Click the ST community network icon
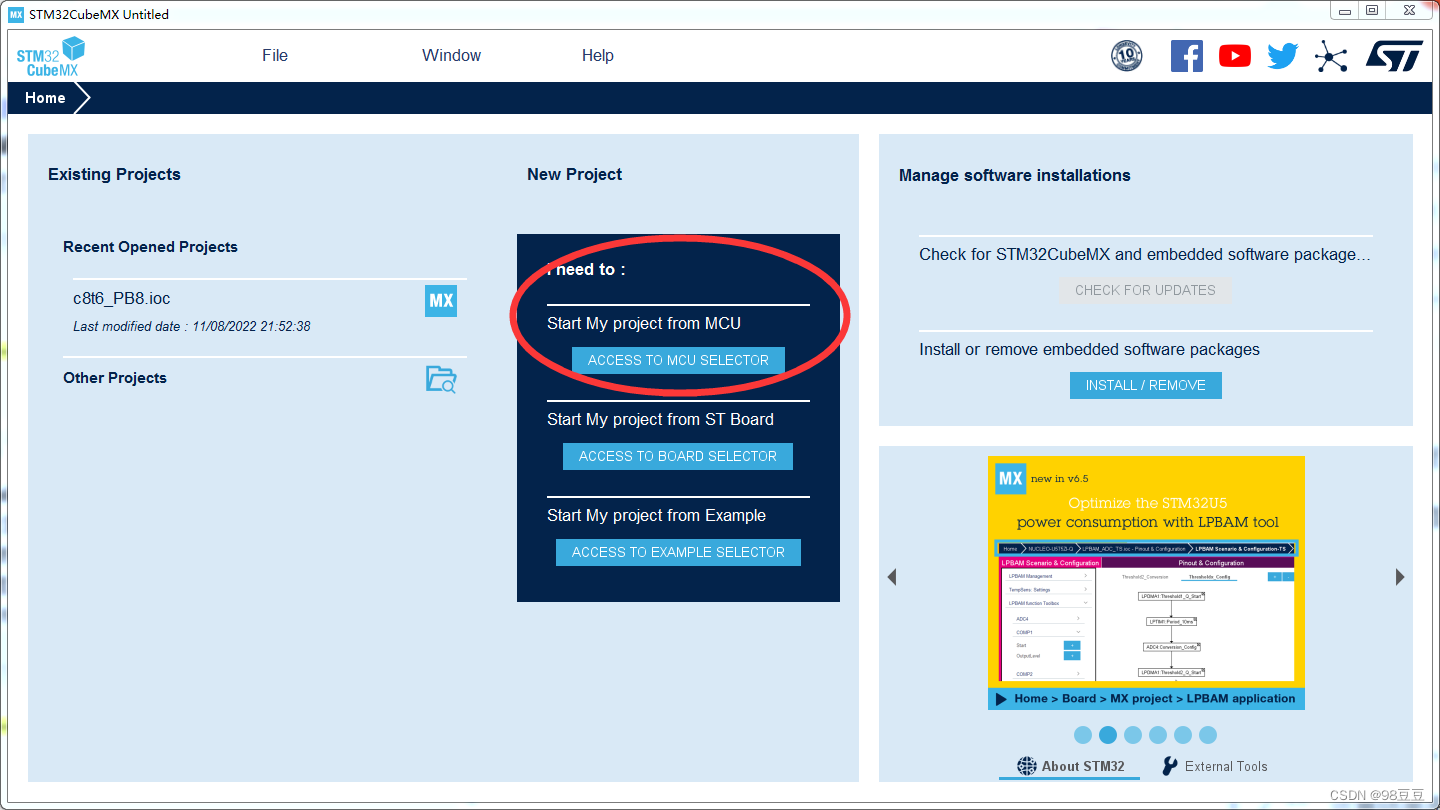 pyautogui.click(x=1331, y=57)
